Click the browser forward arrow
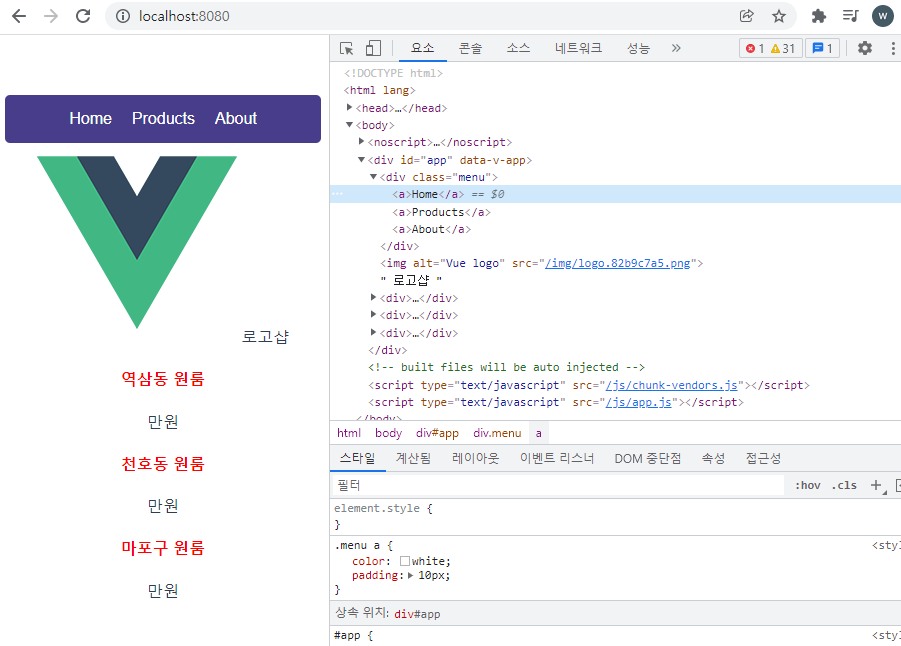Screen dimensions: 901x646 point(51,16)
